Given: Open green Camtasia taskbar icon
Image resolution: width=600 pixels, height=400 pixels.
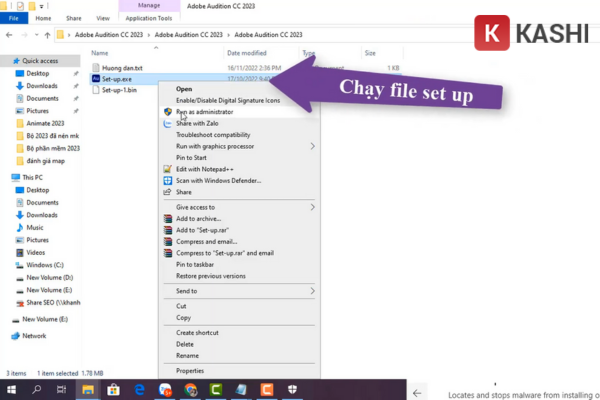Looking at the screenshot, I should tap(216, 390).
